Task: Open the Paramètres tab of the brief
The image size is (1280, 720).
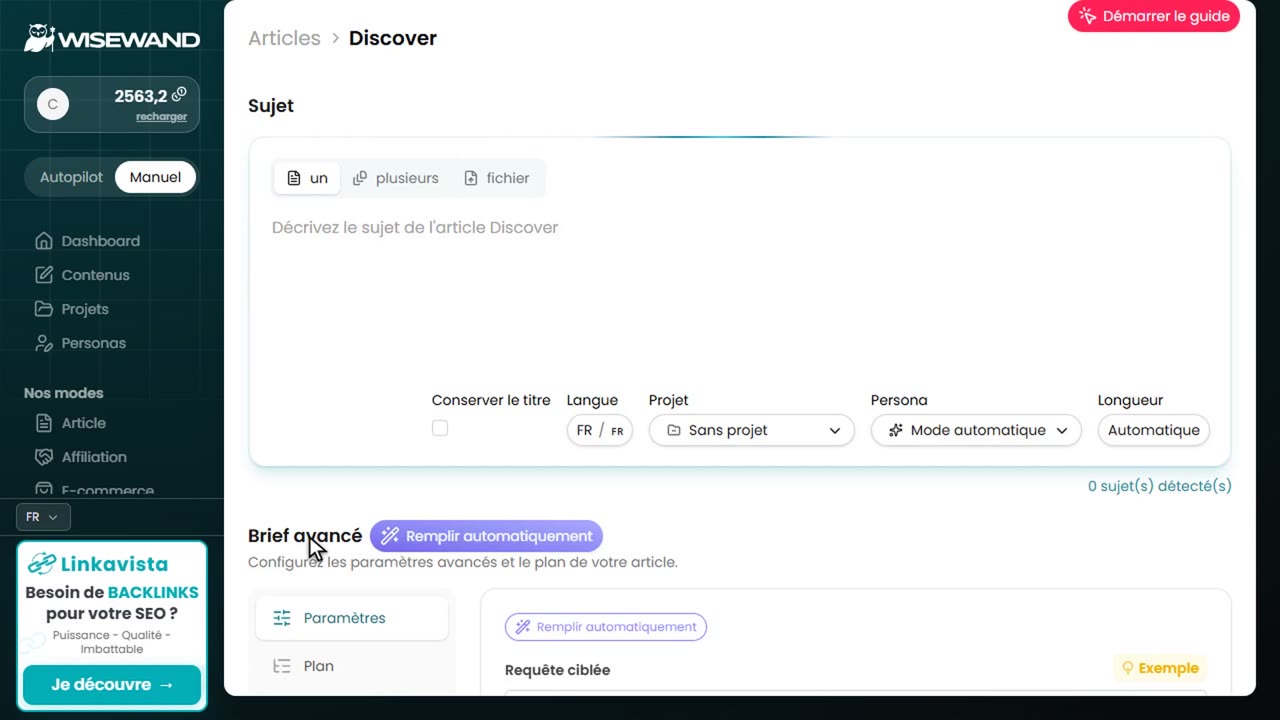Action: click(352, 618)
